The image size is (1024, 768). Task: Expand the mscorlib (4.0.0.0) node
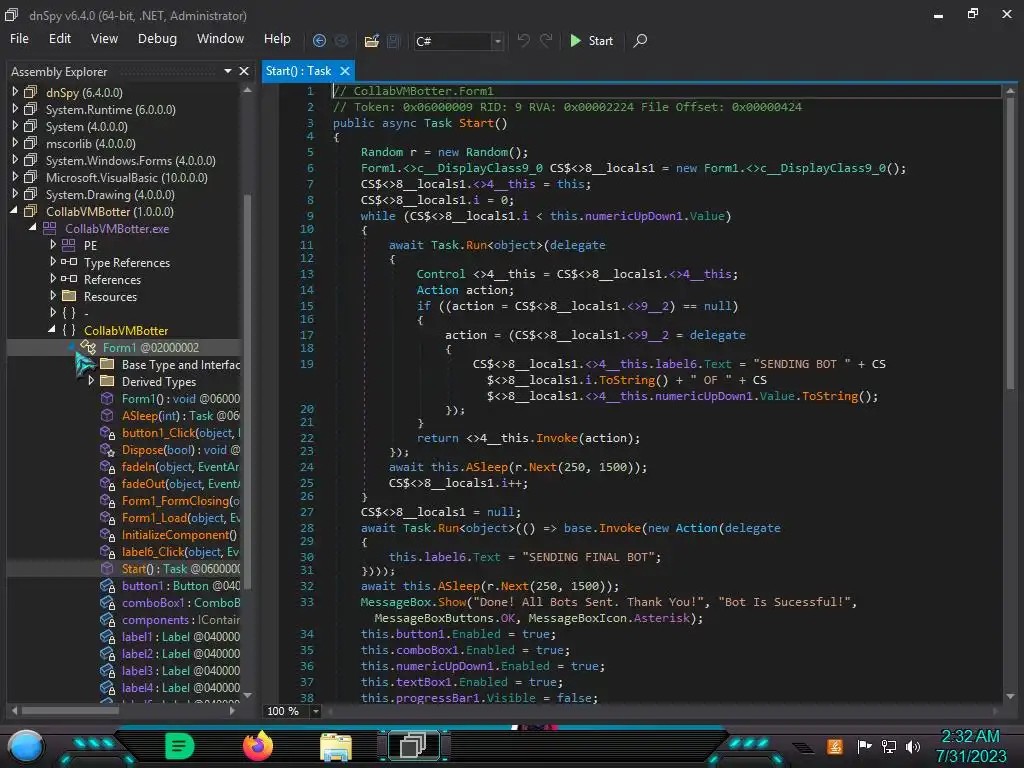click(x=15, y=143)
